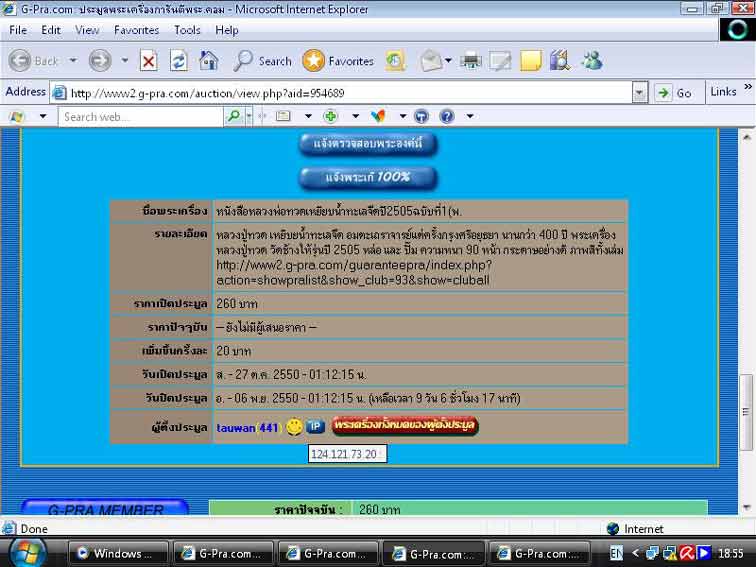Click the Stop loading red X icon
This screenshot has height=567, width=756.
148,61
